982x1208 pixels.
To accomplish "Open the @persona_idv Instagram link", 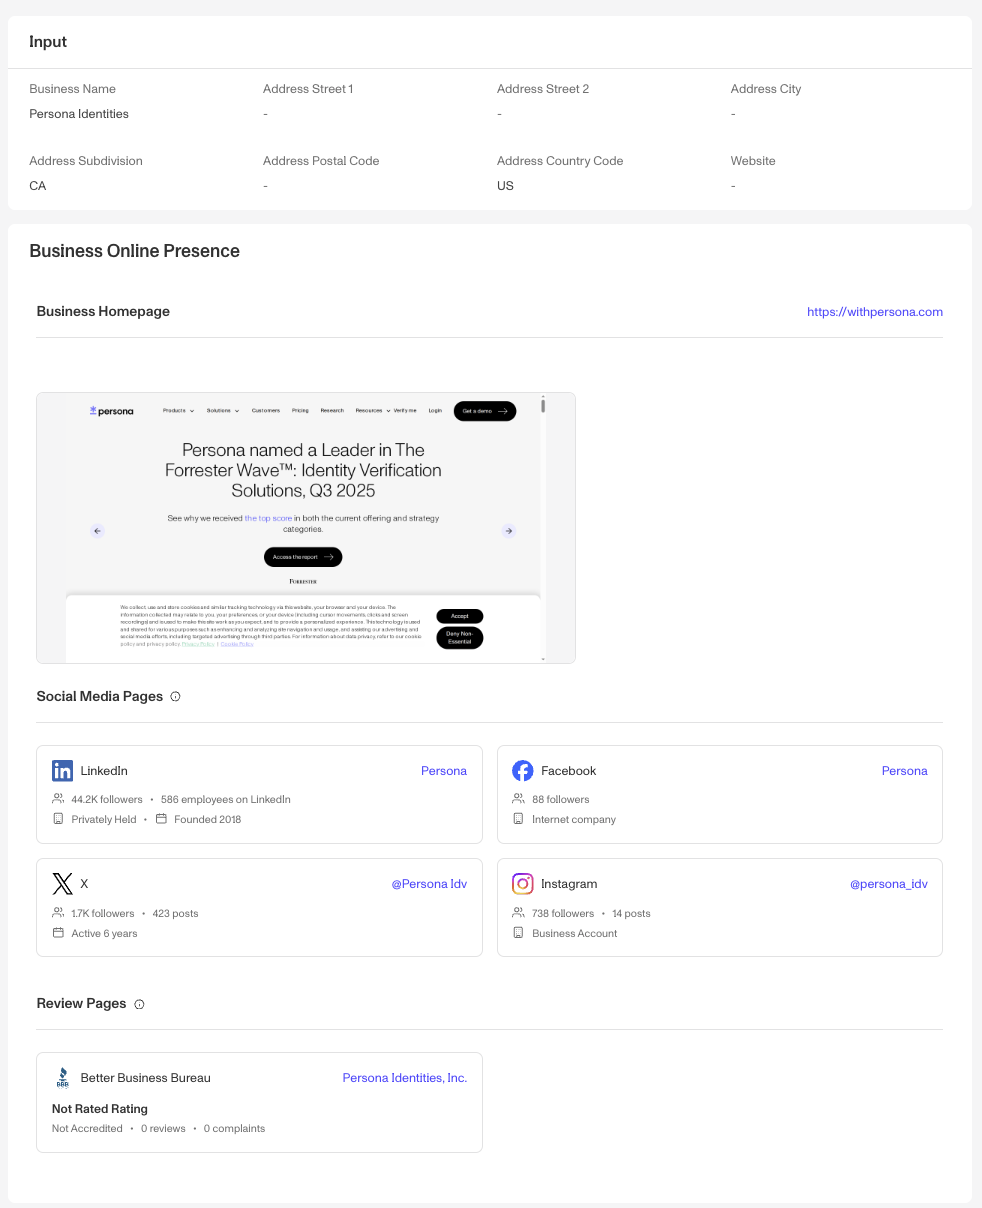I will [x=889, y=884].
